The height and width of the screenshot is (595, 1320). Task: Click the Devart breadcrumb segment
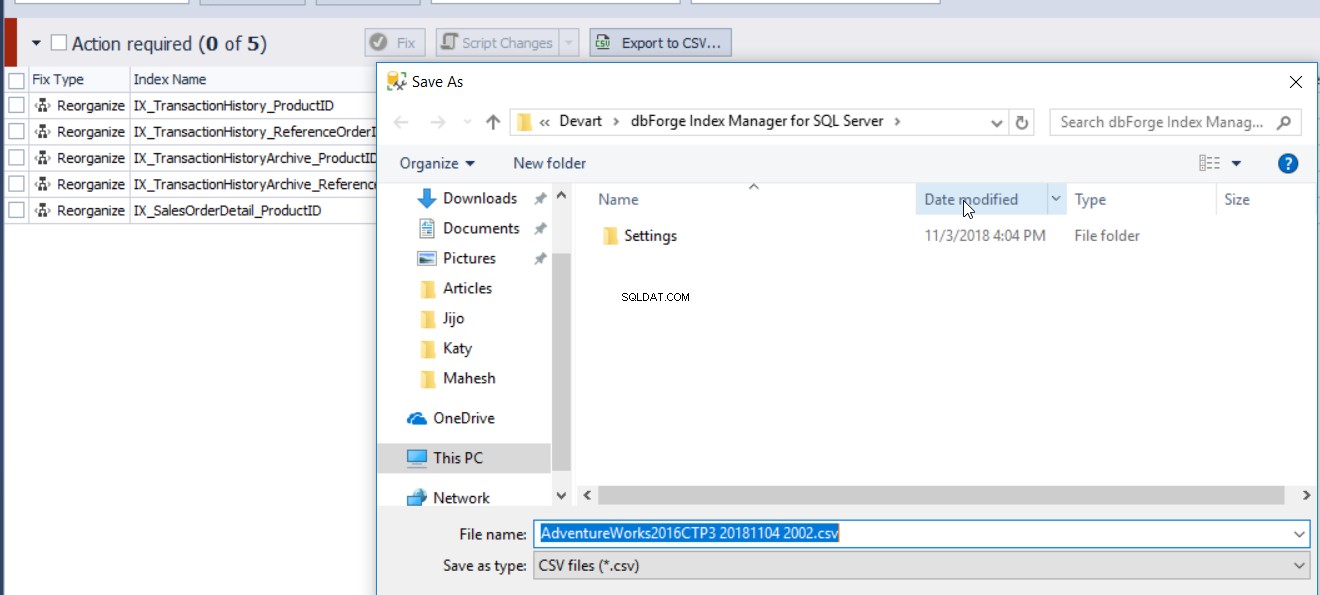(581, 121)
